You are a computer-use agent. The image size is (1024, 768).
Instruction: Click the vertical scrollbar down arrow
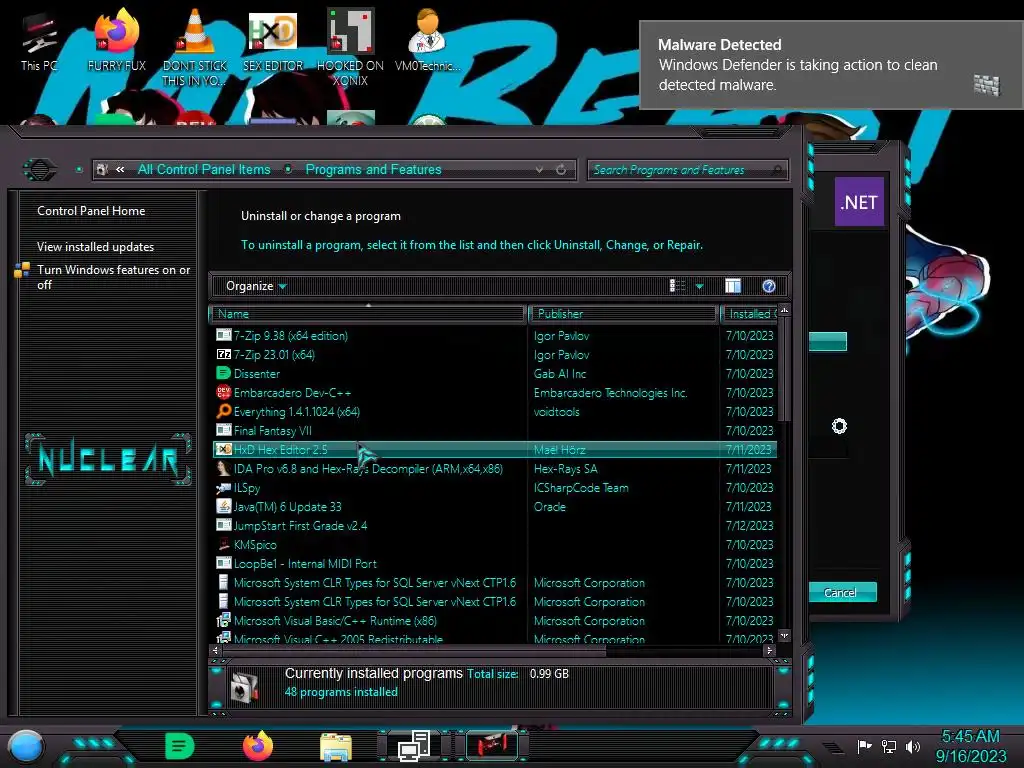pos(784,635)
